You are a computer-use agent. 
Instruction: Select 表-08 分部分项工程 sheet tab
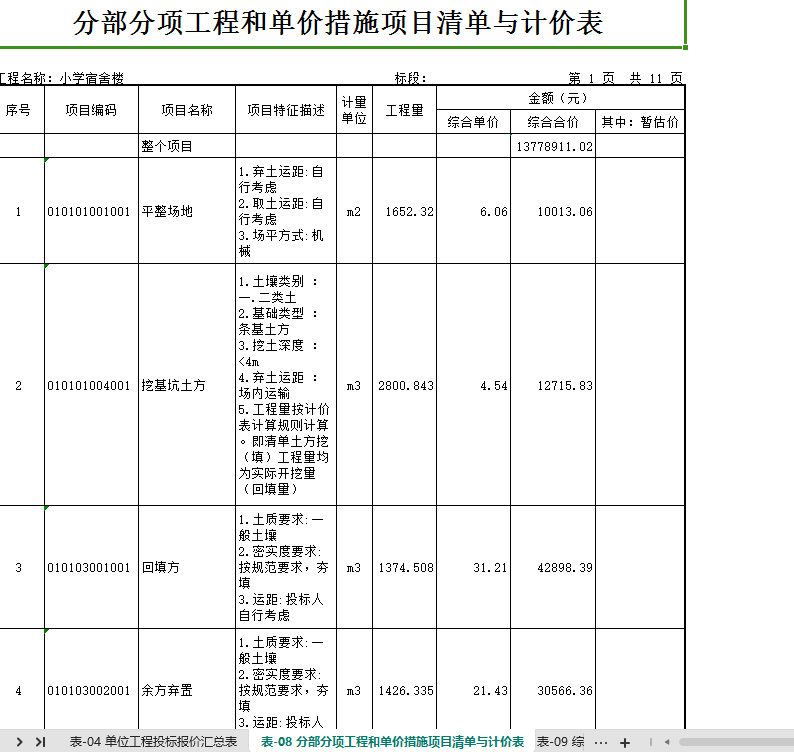(392, 742)
